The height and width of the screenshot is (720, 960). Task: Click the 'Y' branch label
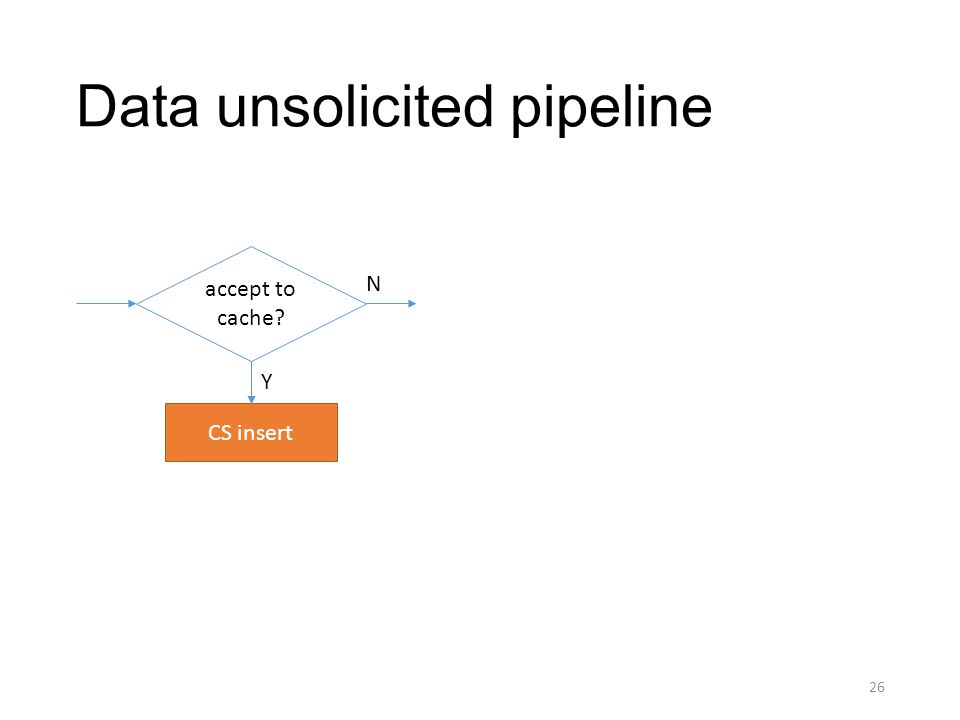click(266, 381)
